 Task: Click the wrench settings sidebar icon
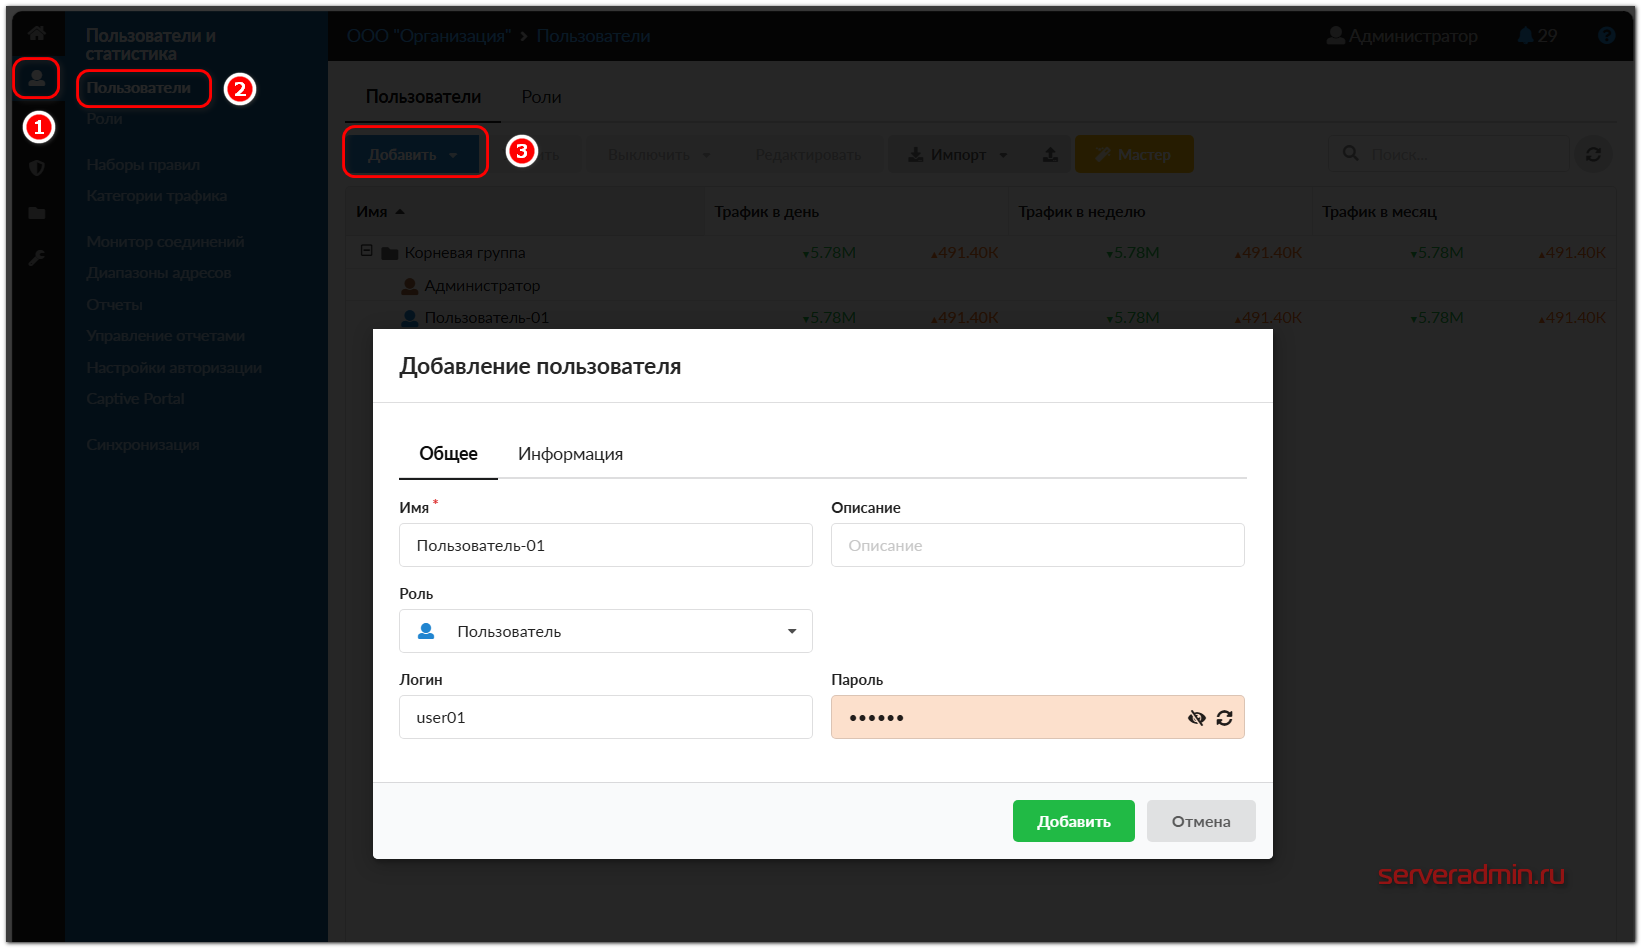[x=37, y=258]
